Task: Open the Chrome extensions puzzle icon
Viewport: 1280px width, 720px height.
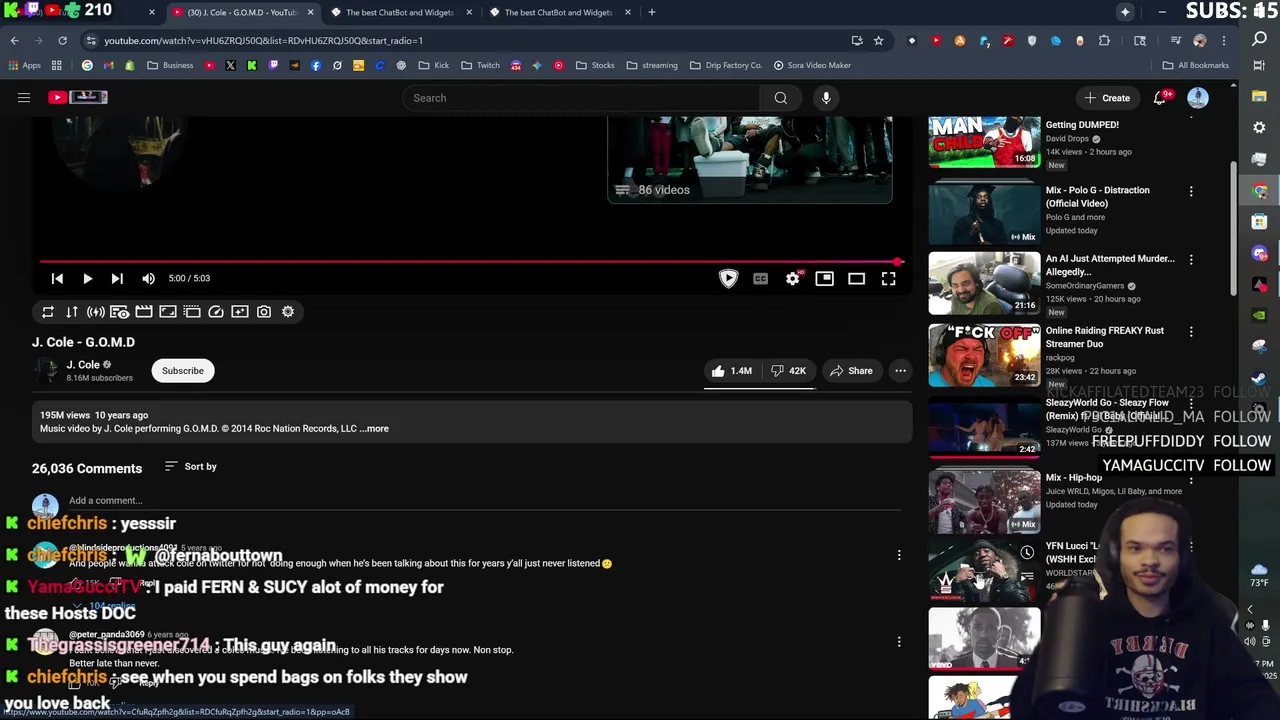Action: pos(1104,41)
